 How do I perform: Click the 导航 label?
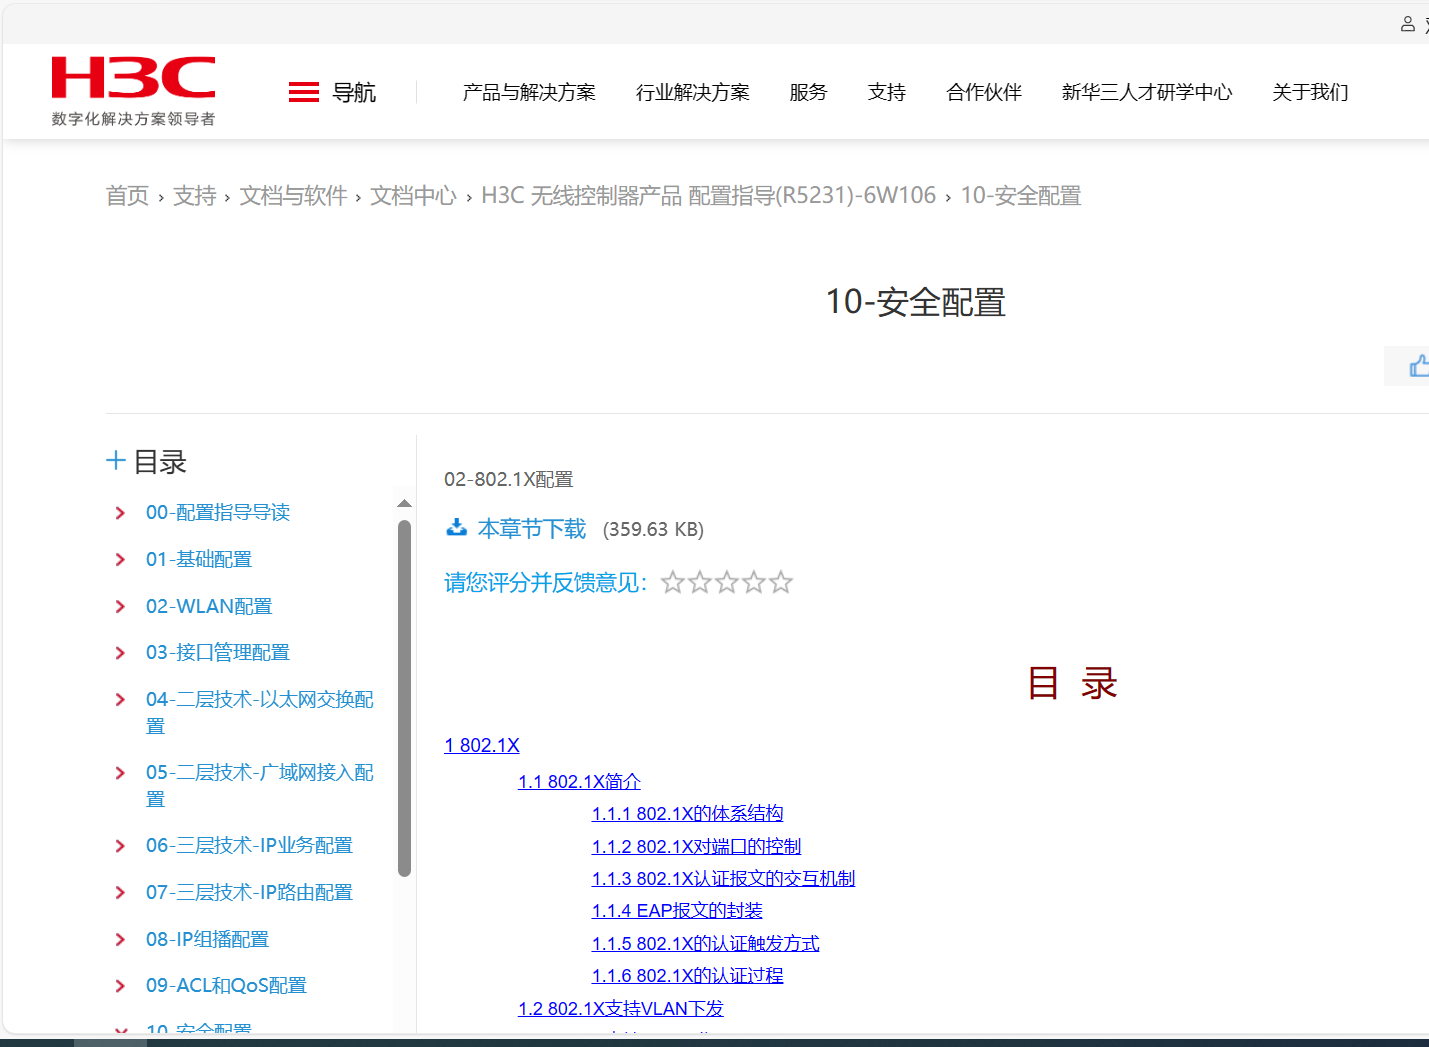pyautogui.click(x=354, y=93)
